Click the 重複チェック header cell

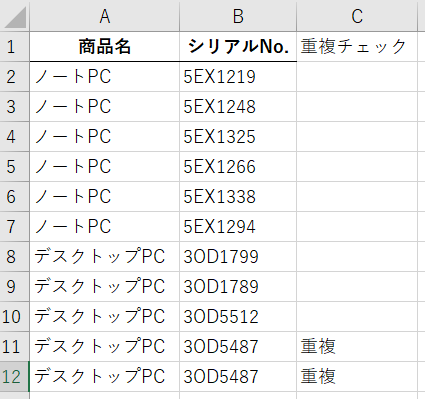coord(357,47)
